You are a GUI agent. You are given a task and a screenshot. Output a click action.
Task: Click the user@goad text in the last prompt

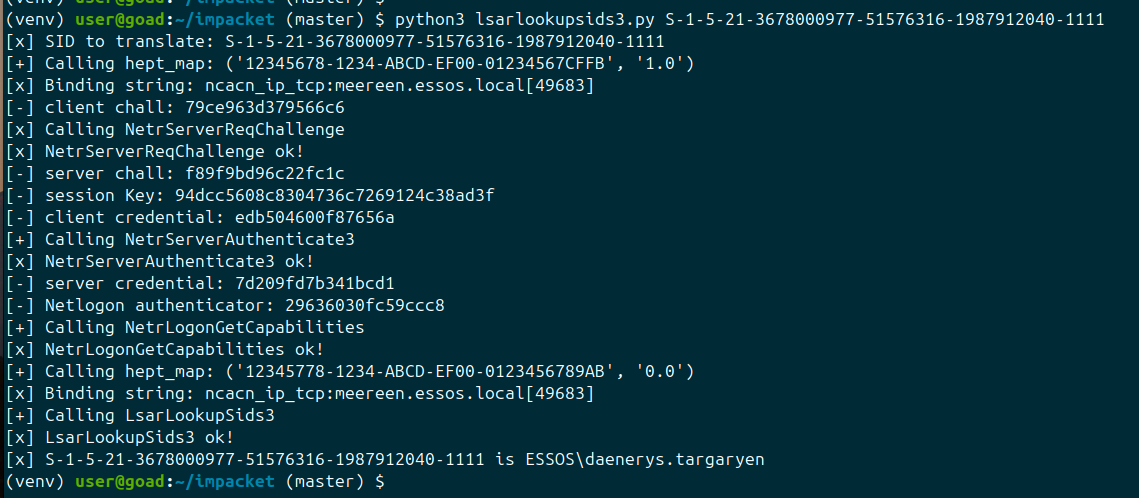[120, 481]
